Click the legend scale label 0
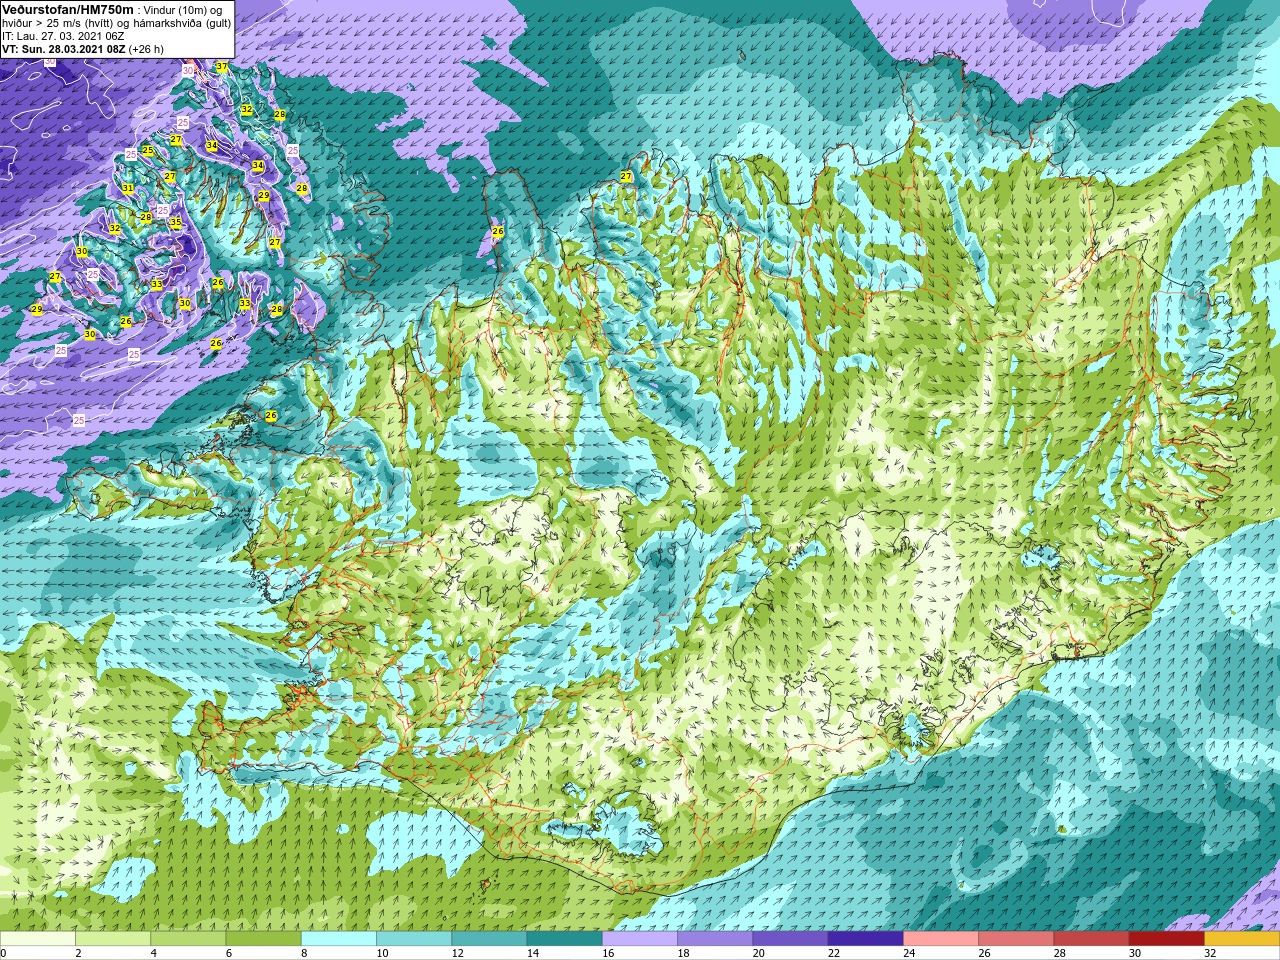Screen dimensions: 1280x960 tap(4, 953)
